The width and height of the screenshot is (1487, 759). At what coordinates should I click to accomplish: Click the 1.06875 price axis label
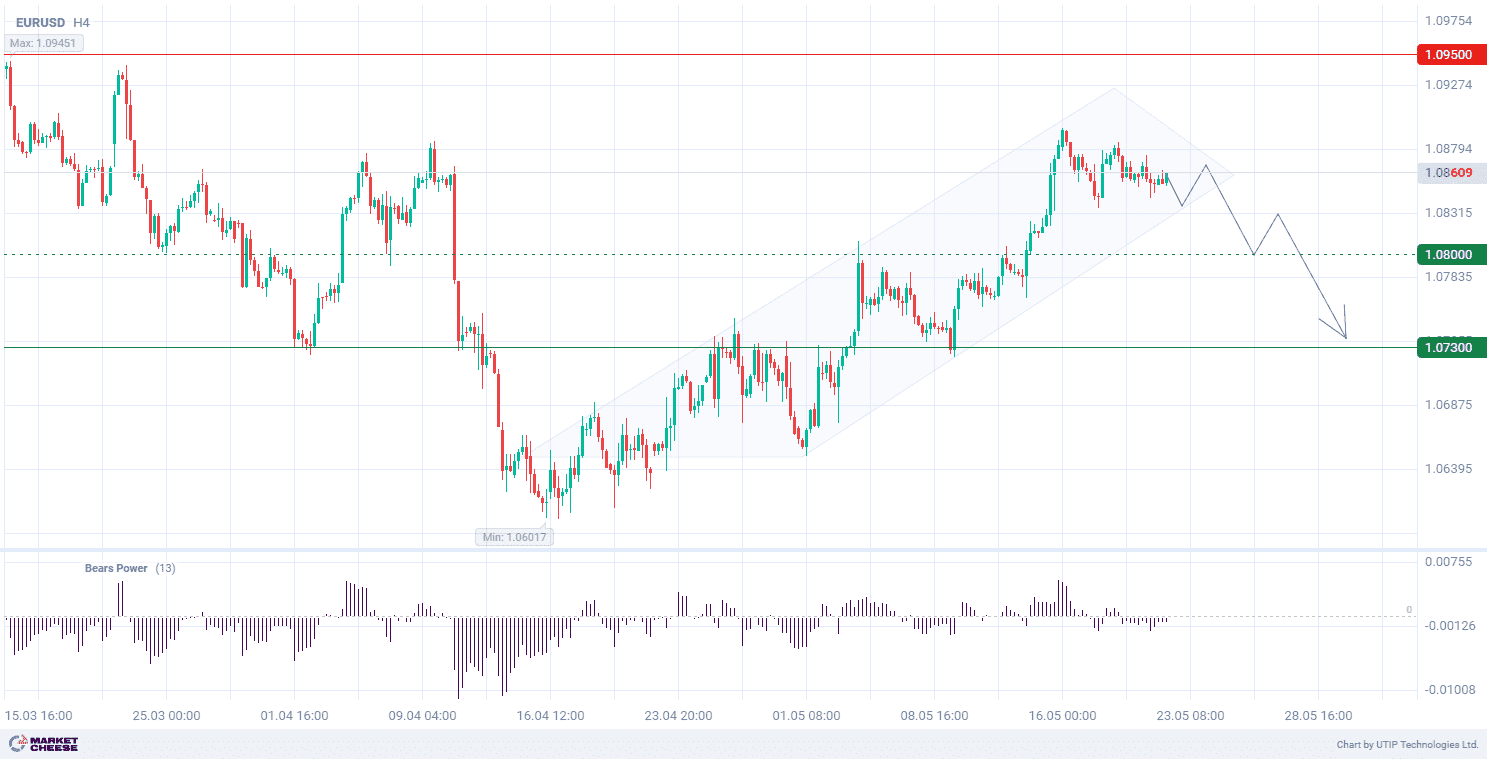(1449, 405)
